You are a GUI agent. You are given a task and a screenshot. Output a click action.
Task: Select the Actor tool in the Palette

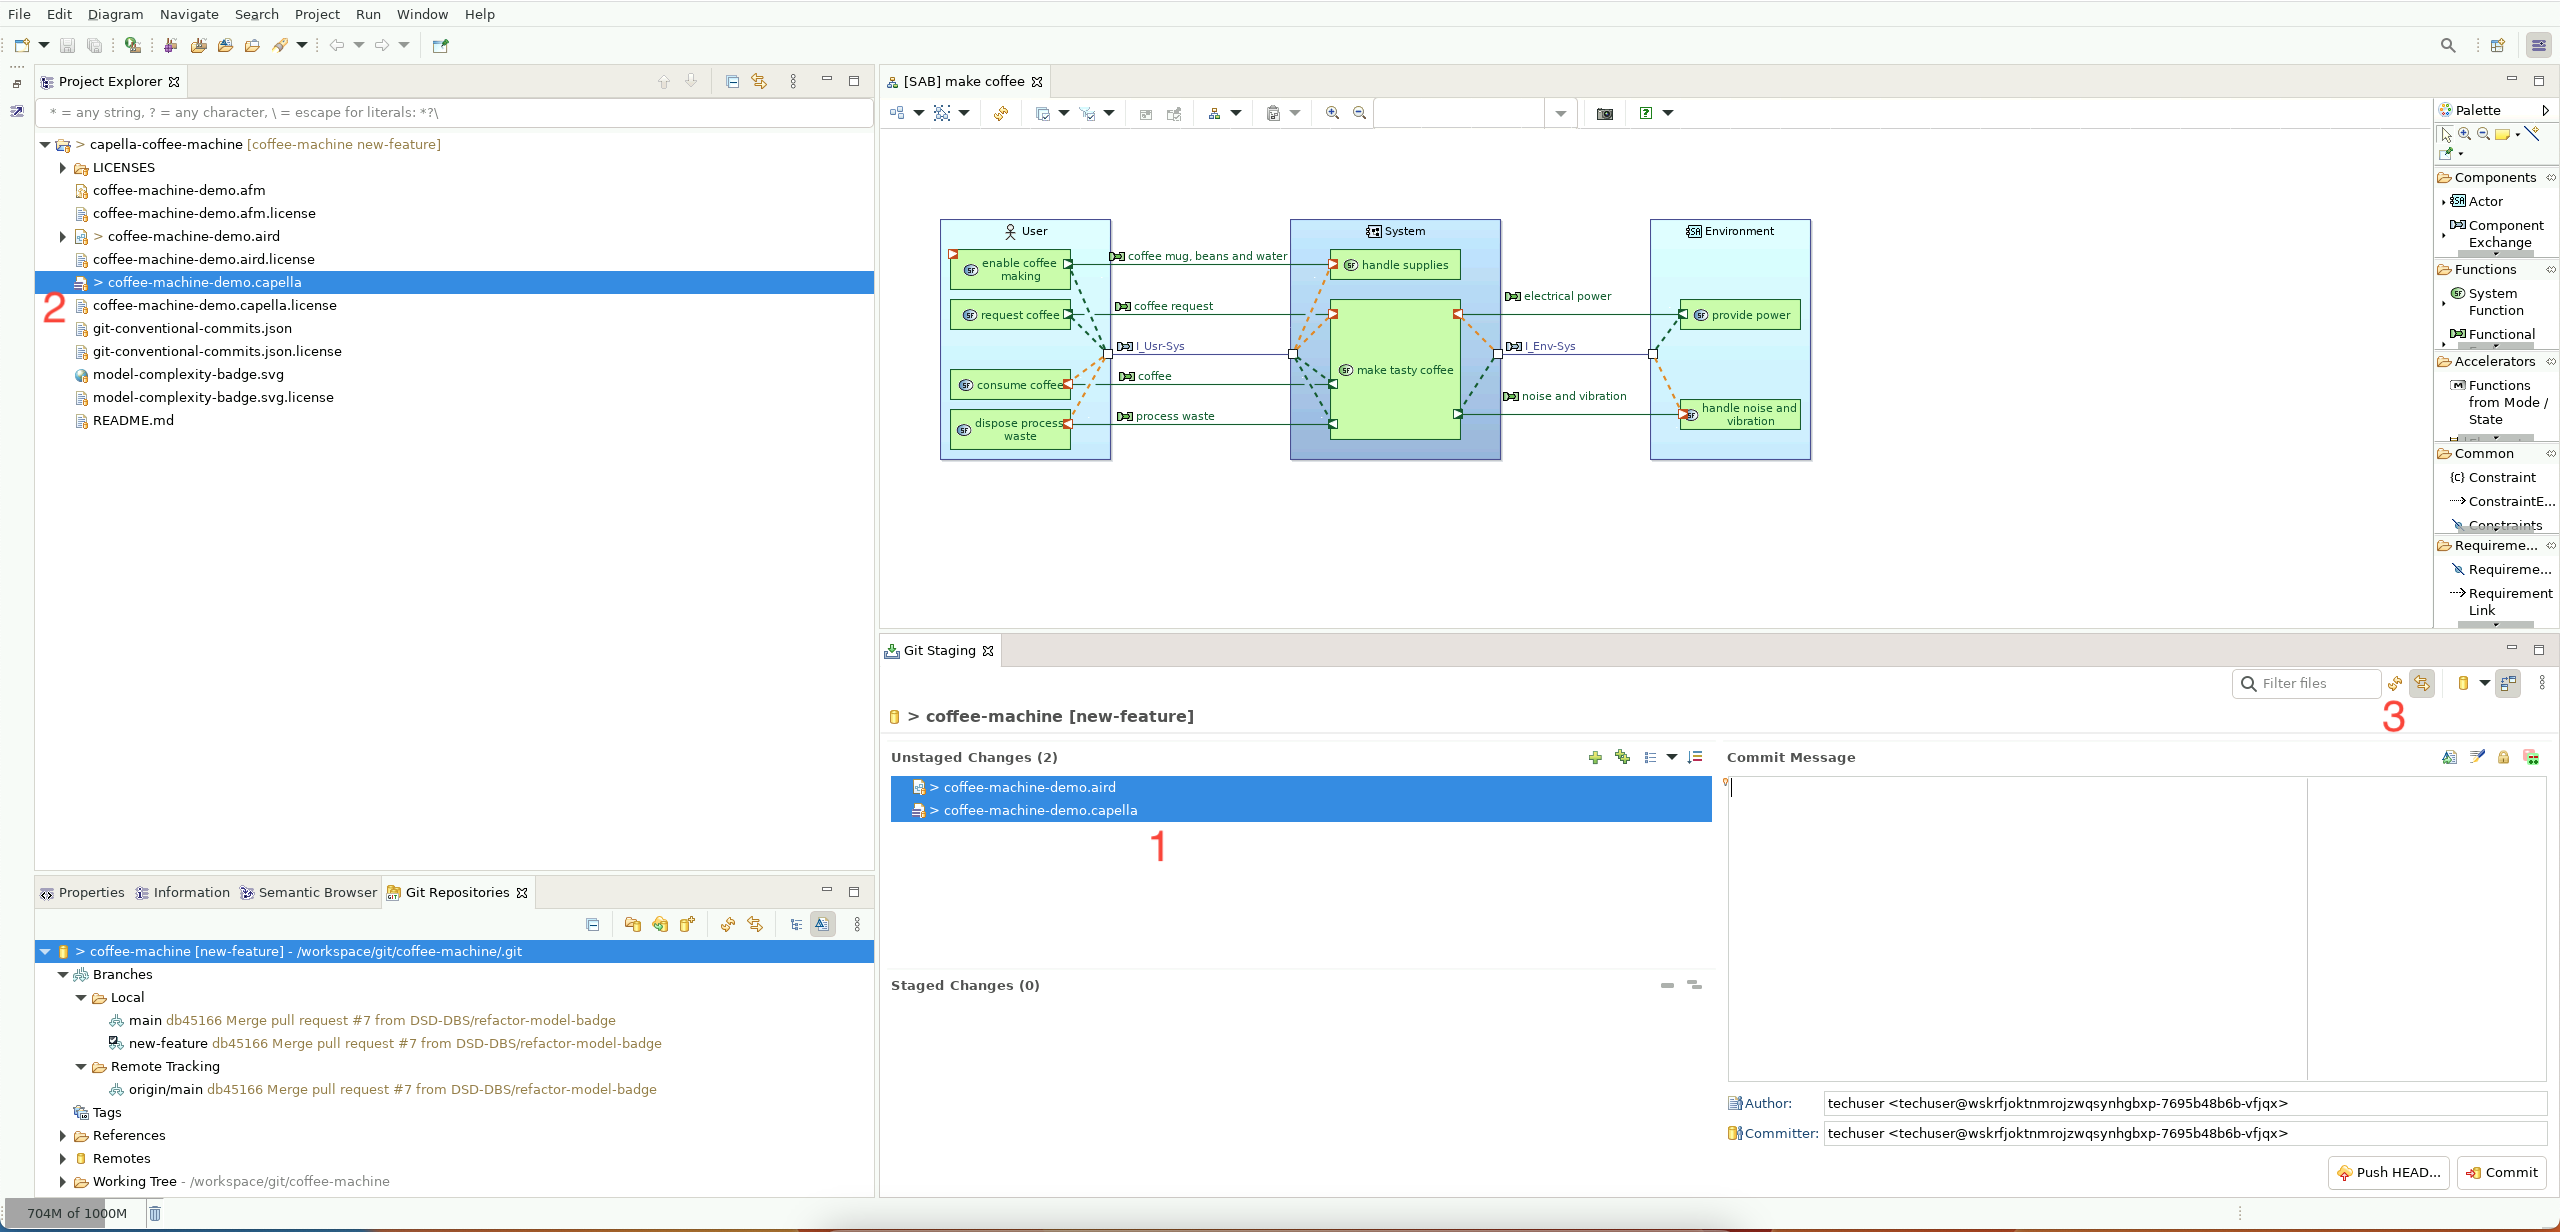(x=2483, y=201)
